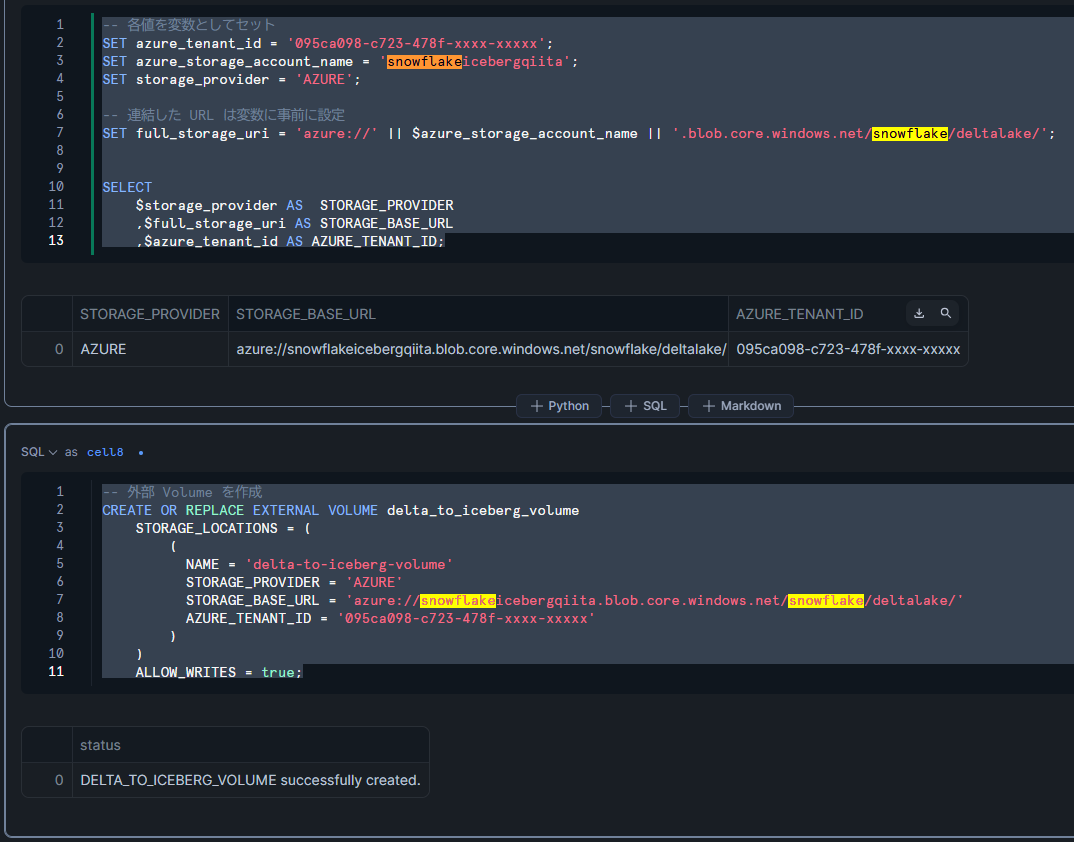Click the CREATE OR REPLACE EXTERNAL VOLUME line
The image size is (1074, 842).
[340, 510]
